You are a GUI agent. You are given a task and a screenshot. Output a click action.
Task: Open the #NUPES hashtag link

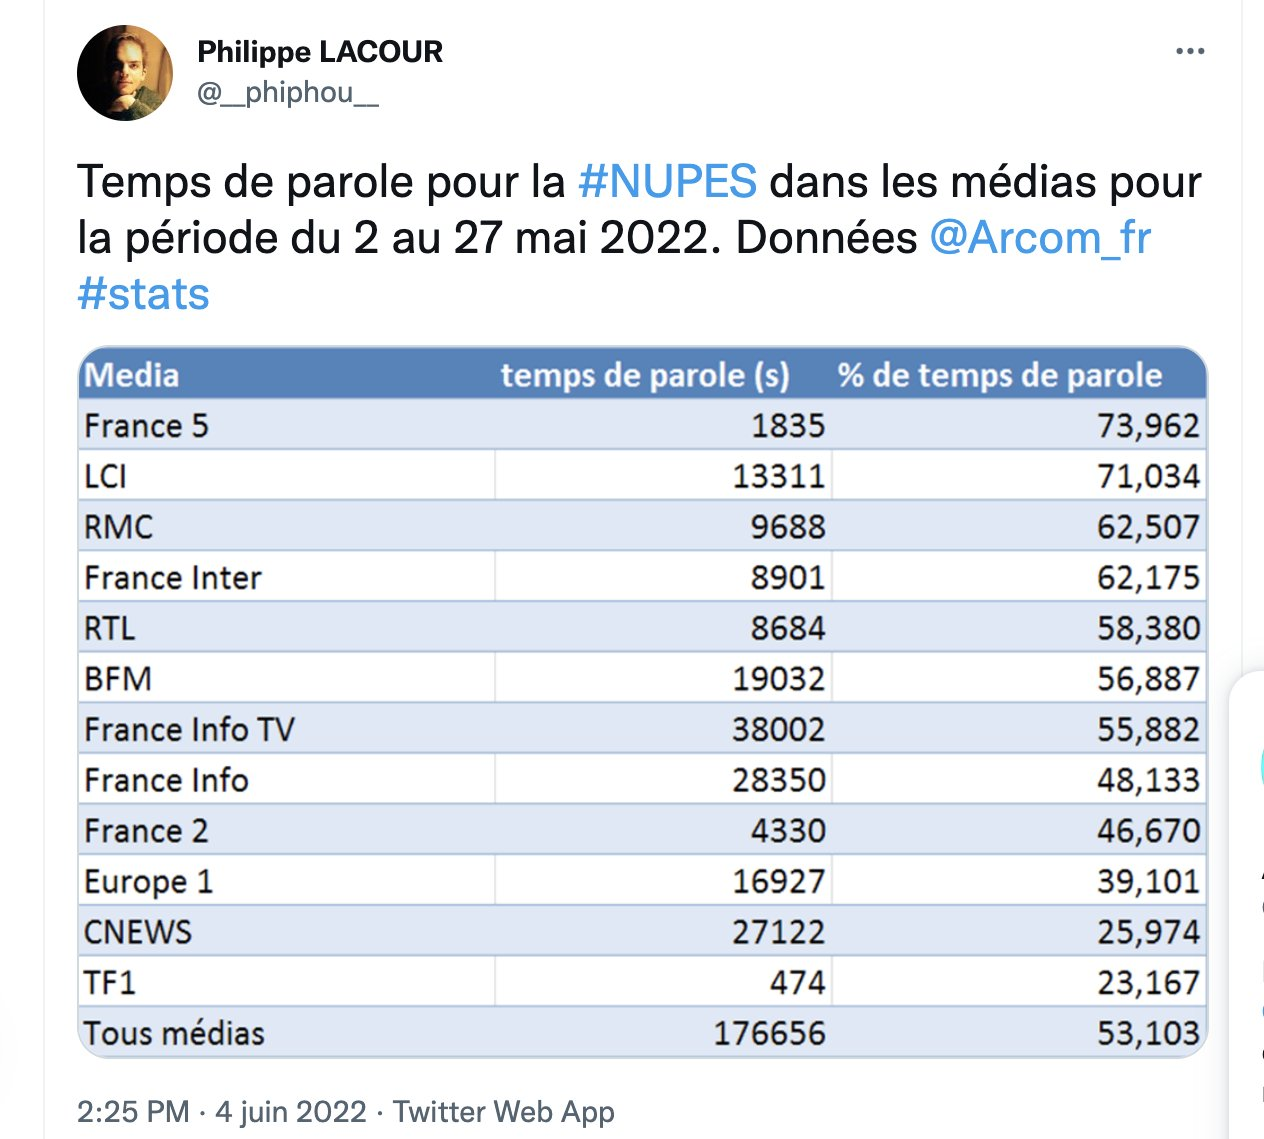coord(668,182)
